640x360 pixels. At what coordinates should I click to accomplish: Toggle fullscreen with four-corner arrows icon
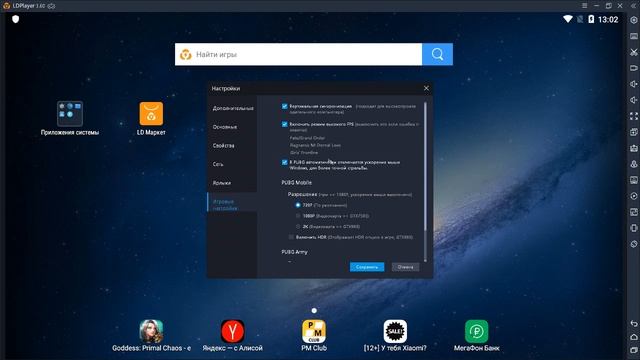coord(634,116)
